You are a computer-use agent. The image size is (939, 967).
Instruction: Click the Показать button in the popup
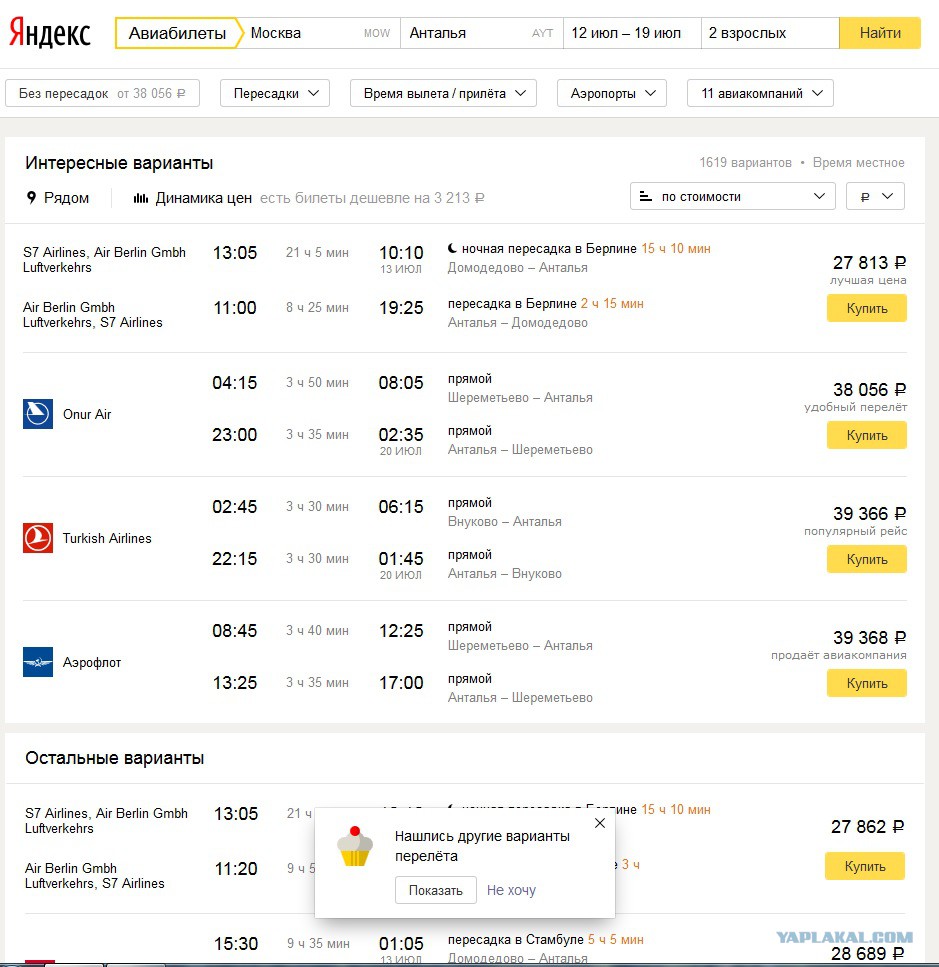pyautogui.click(x=435, y=890)
